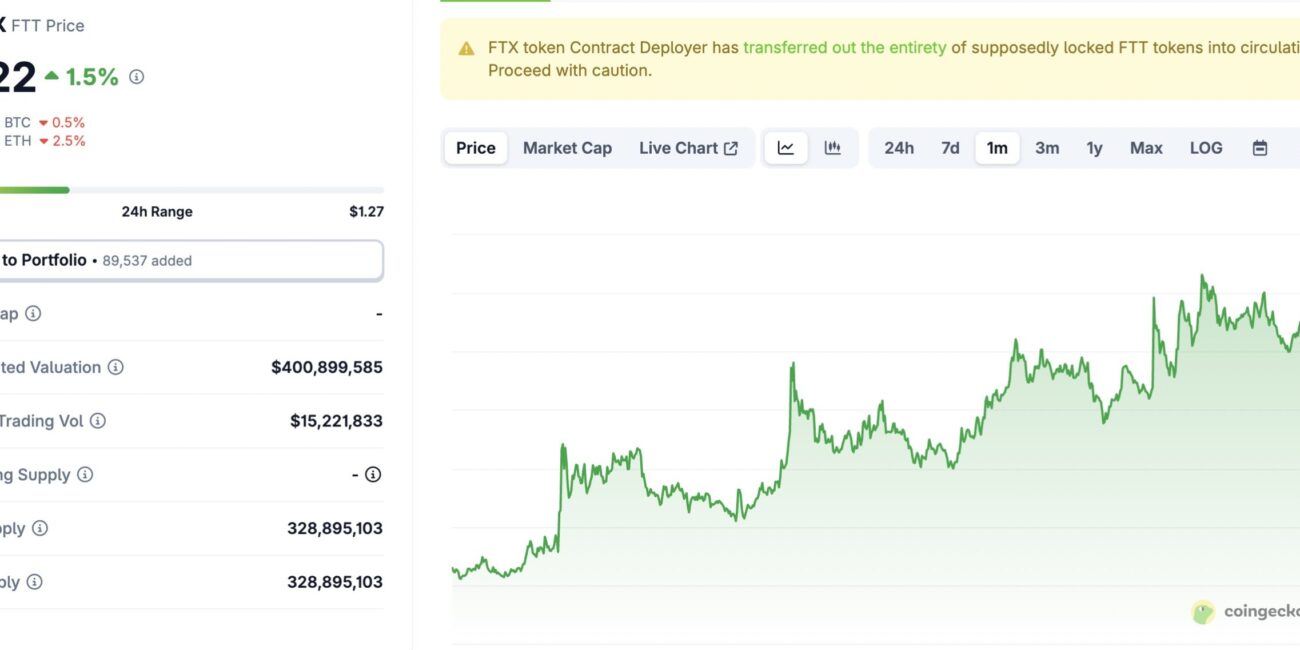This screenshot has width=1300, height=650.
Task: Set chart range to 1m
Action: click(997, 148)
